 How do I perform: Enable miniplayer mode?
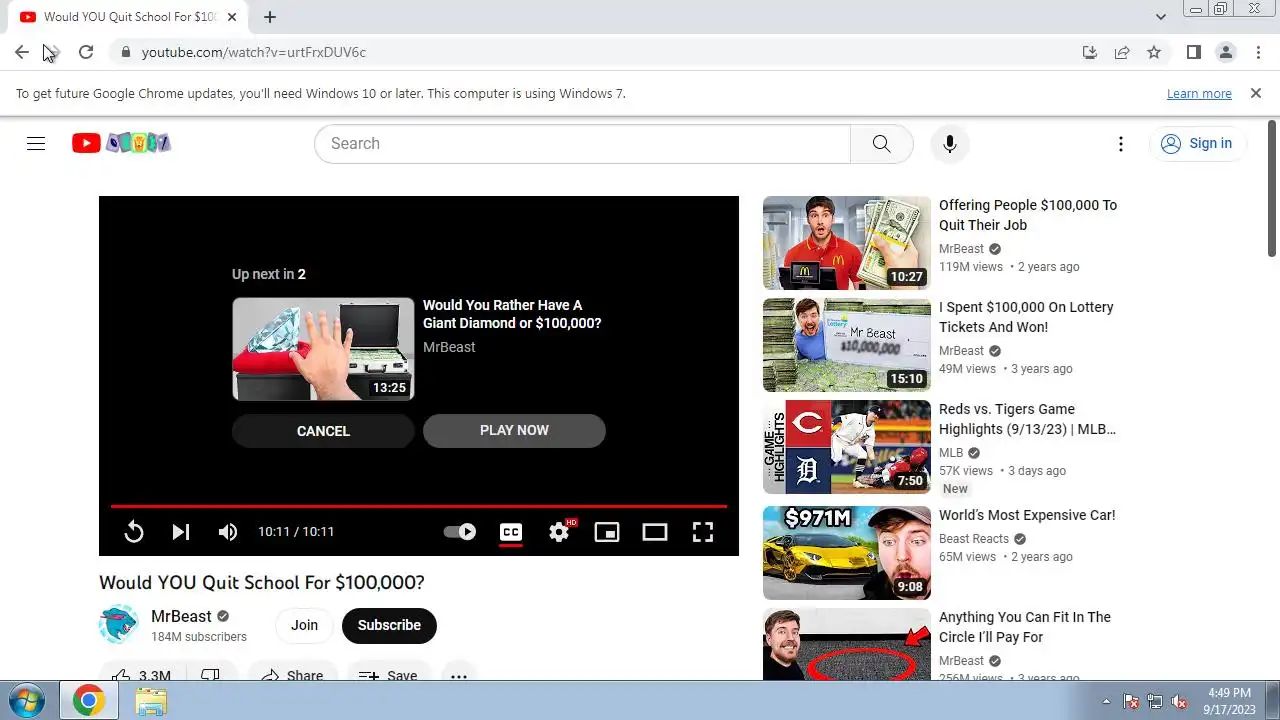coord(607,532)
